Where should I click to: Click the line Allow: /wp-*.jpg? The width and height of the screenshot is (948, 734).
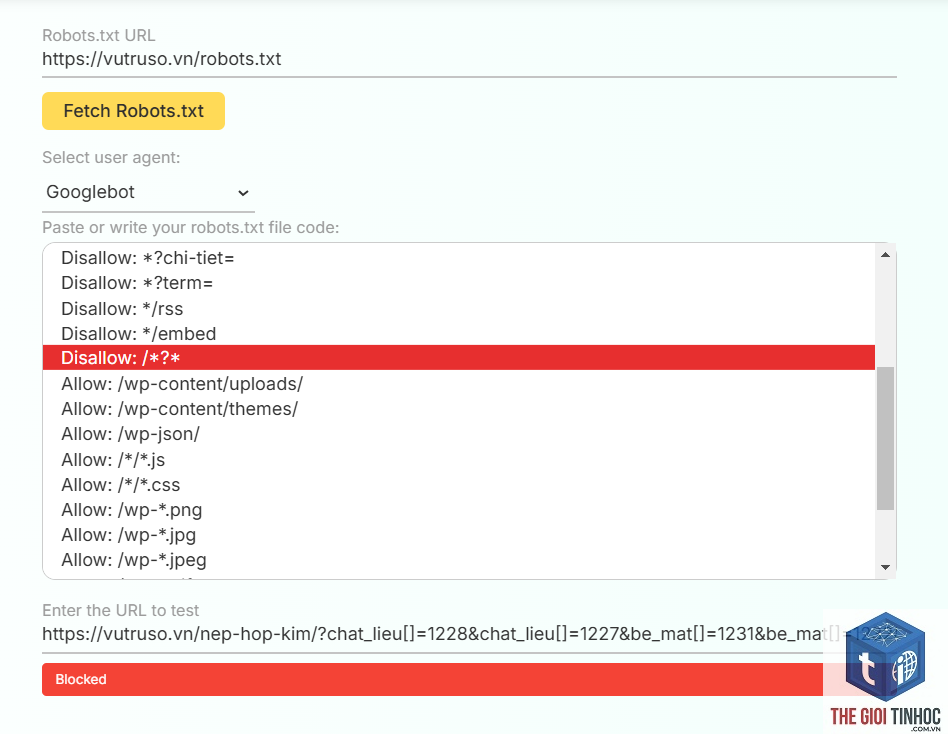[129, 535]
